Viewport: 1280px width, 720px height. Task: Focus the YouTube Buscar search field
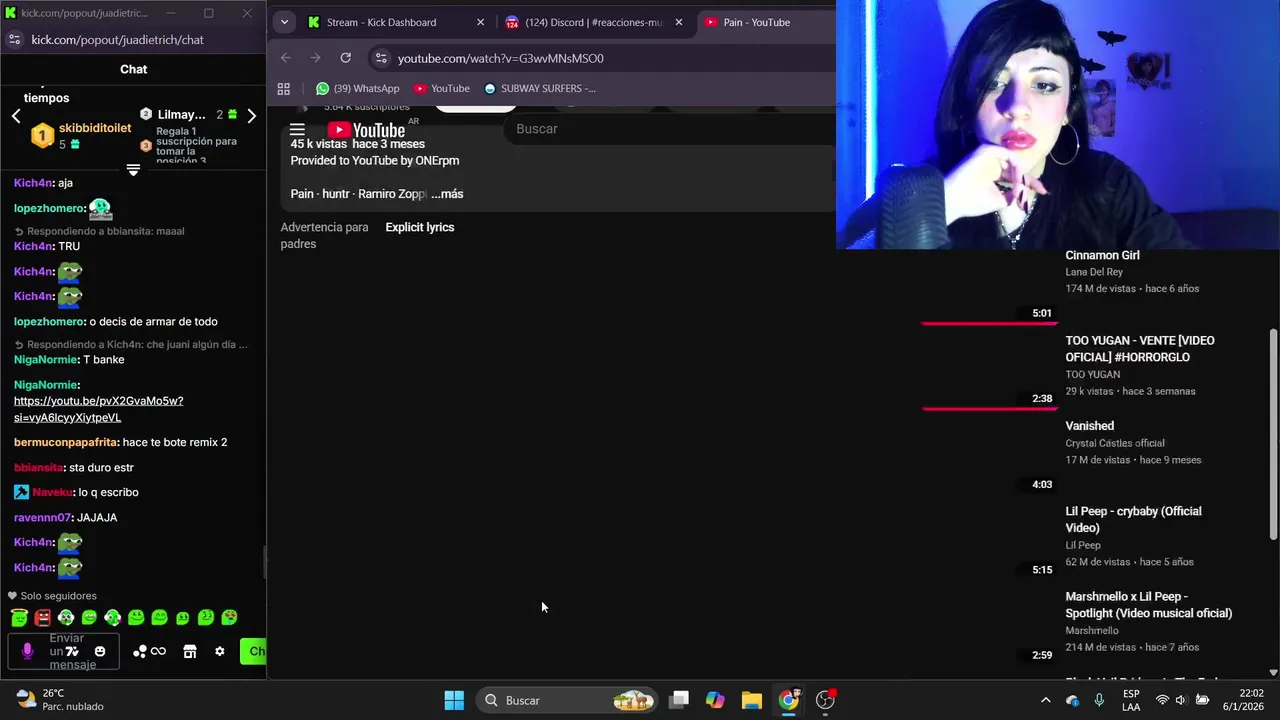[670, 129]
